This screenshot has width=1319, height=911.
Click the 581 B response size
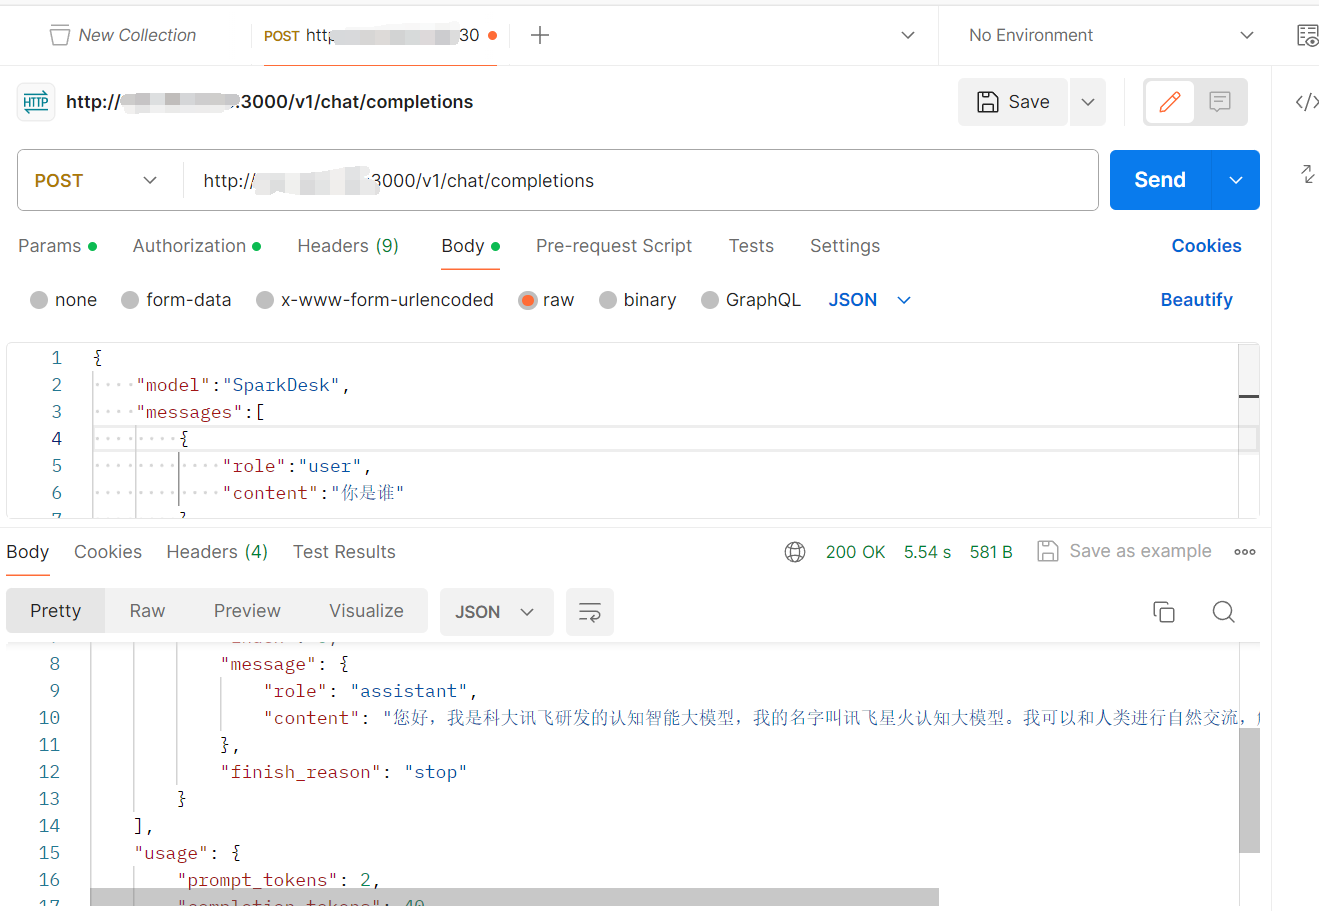pos(991,552)
